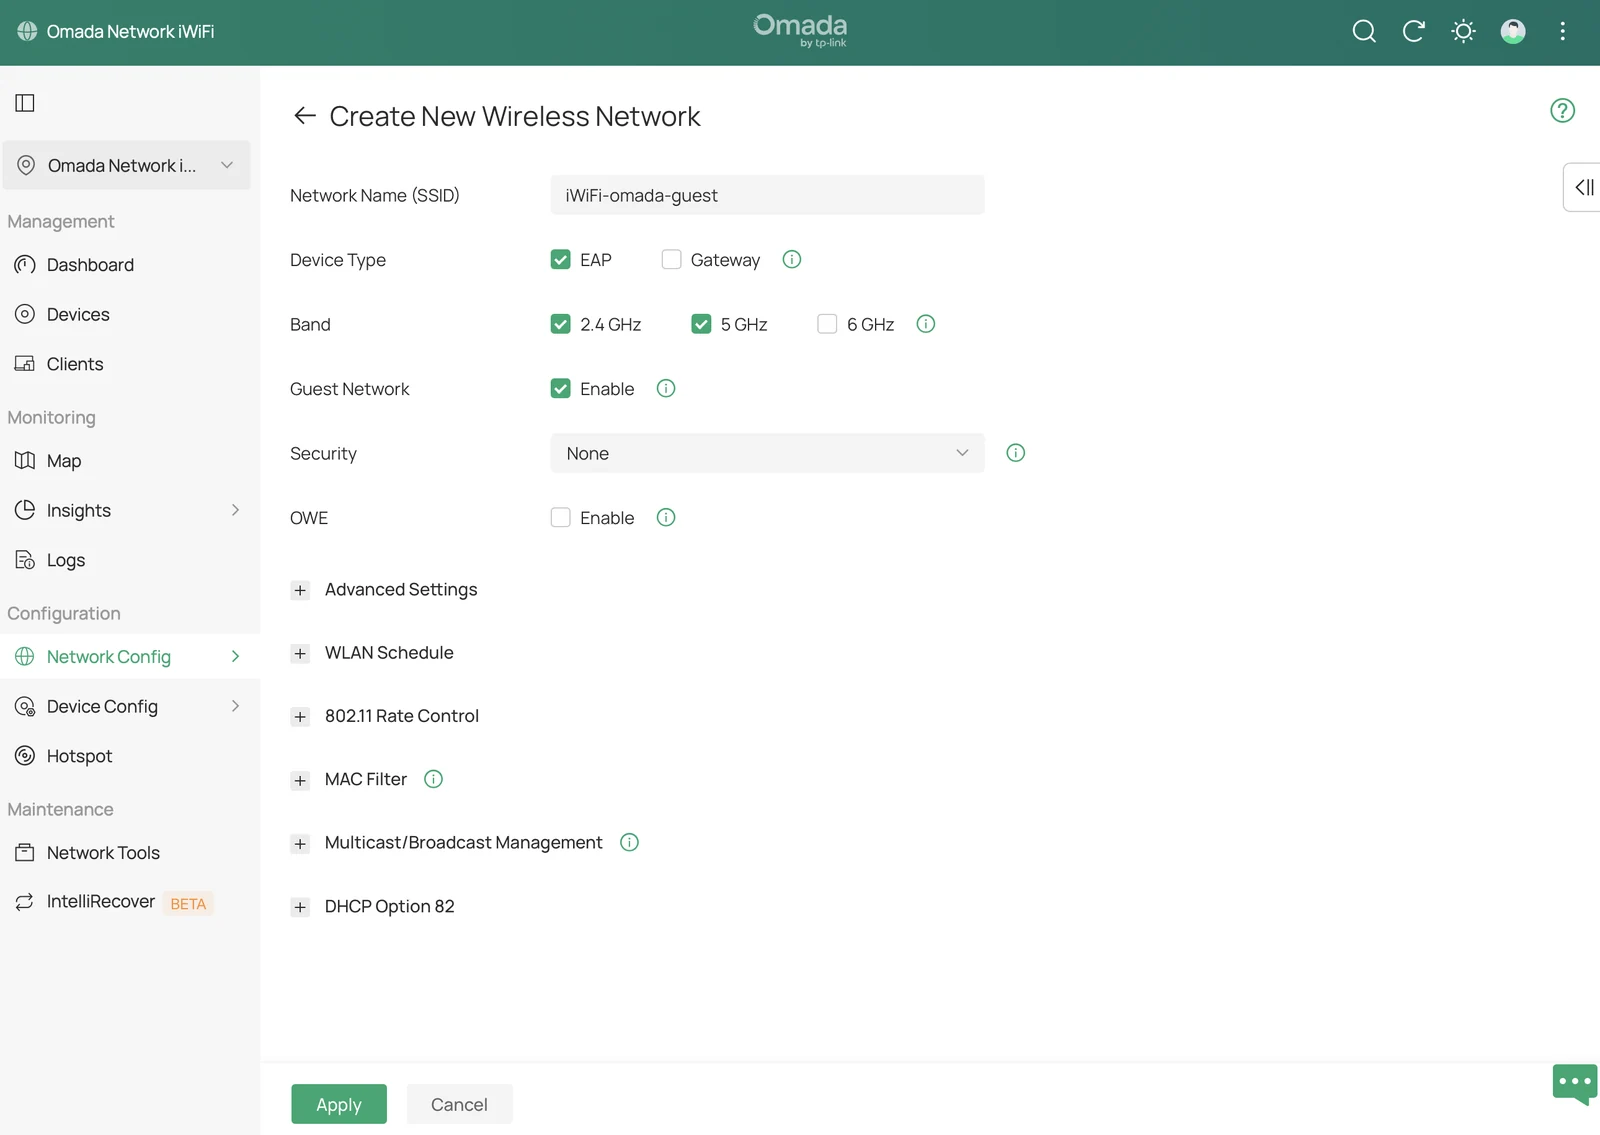Open the collapsed right side panel
The height and width of the screenshot is (1135, 1600).
tap(1583, 187)
